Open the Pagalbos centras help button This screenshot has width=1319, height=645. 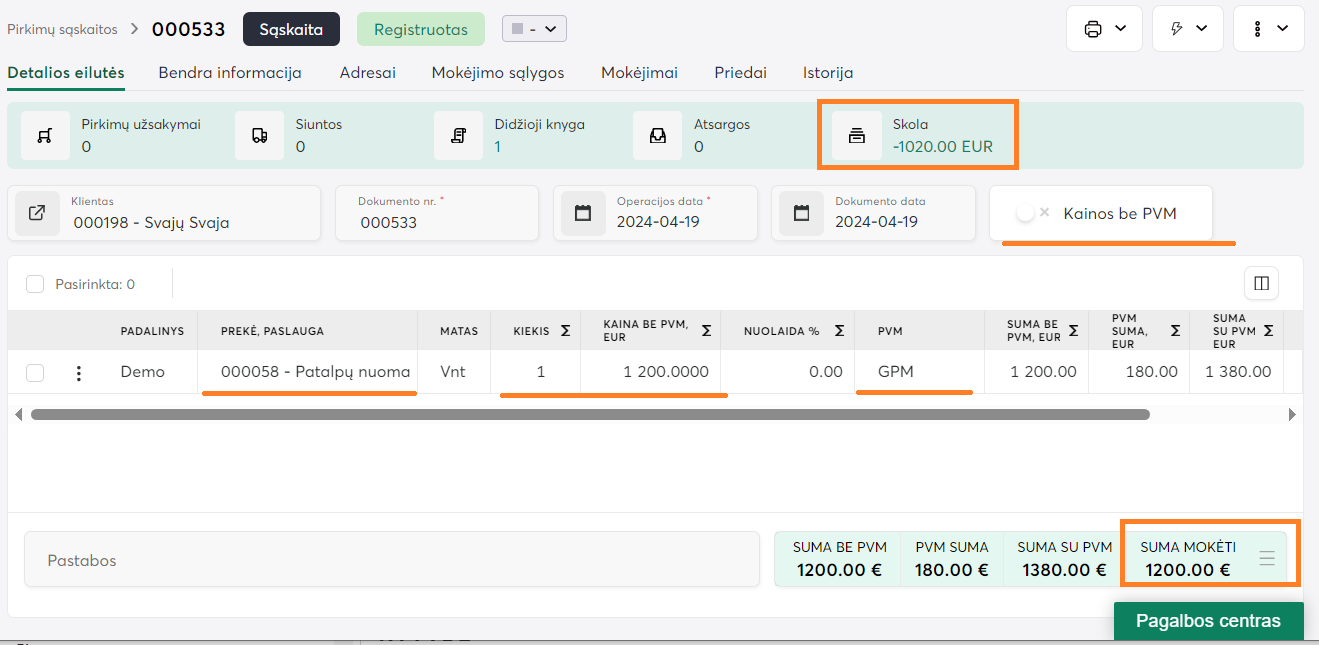point(1208,621)
